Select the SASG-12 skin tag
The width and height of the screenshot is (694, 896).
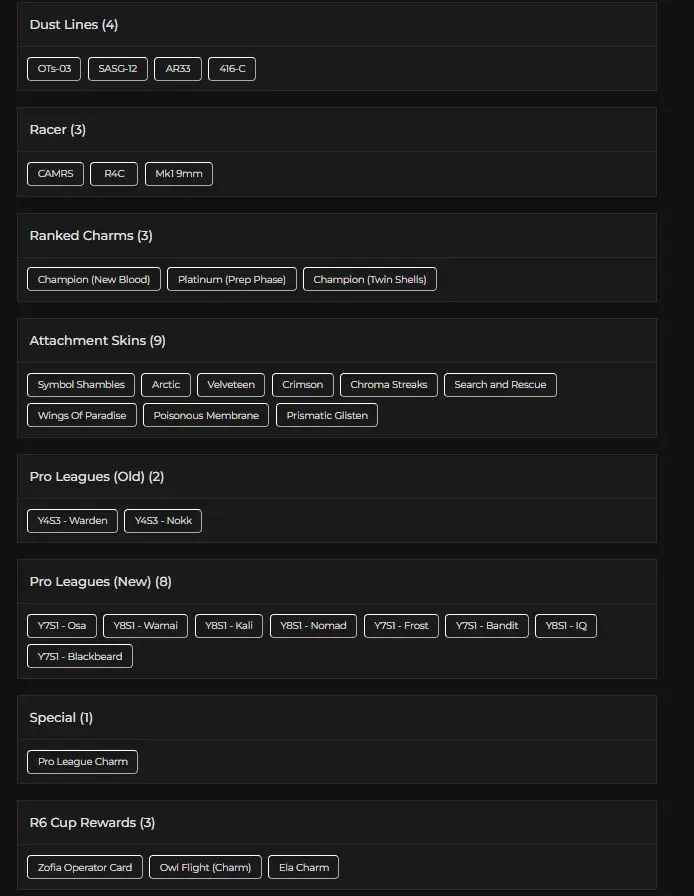tap(118, 69)
